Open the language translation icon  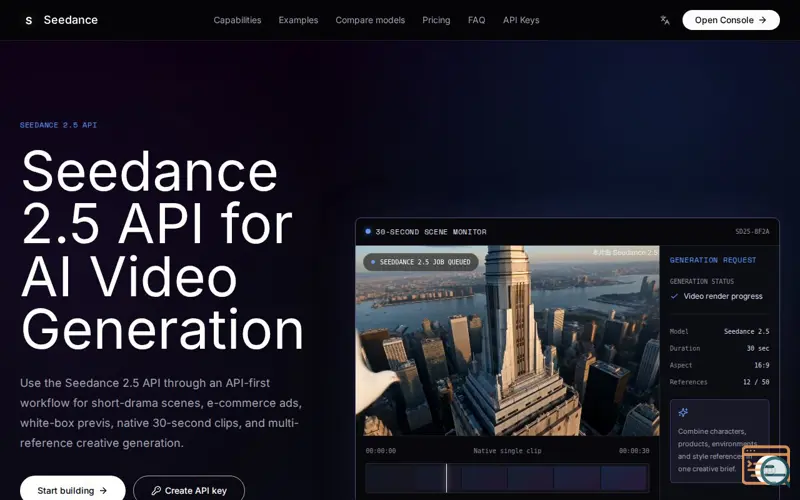click(665, 20)
